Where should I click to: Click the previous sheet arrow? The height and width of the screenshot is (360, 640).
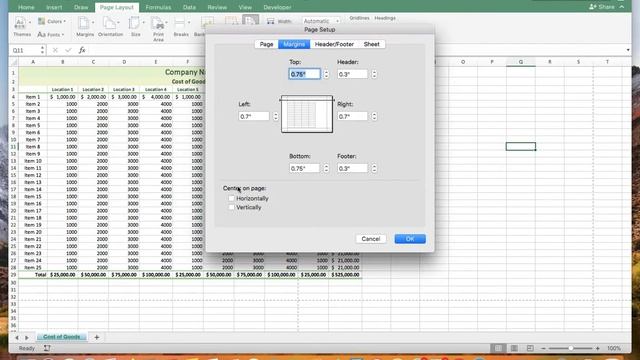click(17, 338)
